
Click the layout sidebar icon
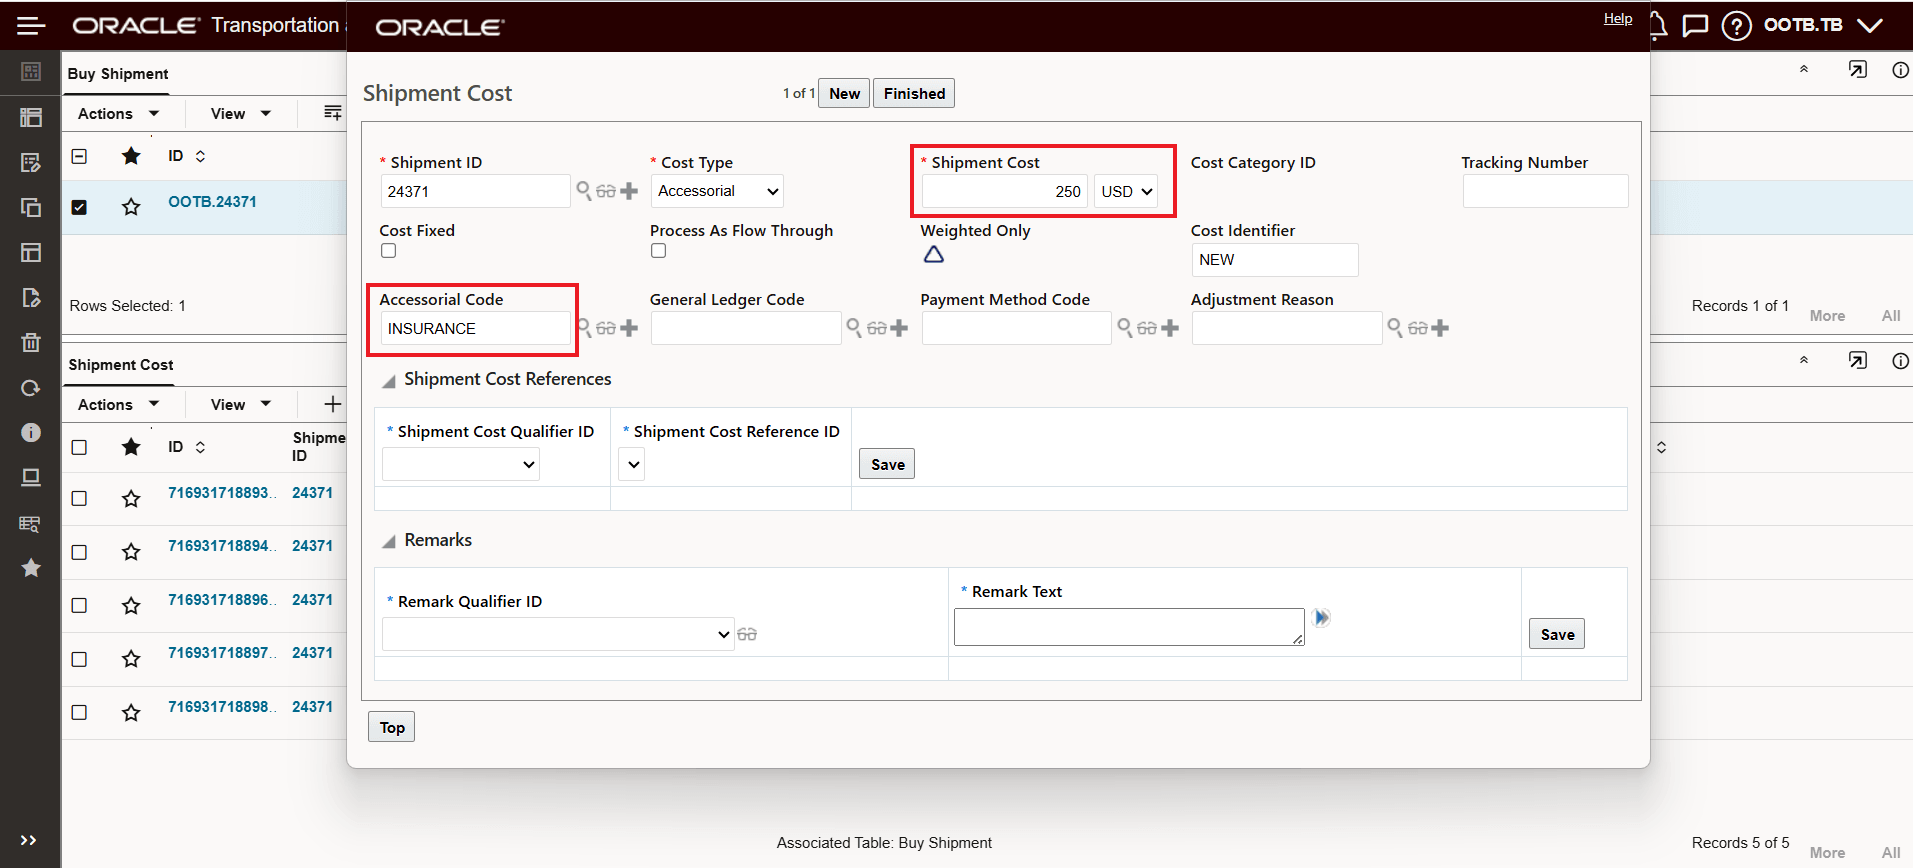[x=31, y=252]
